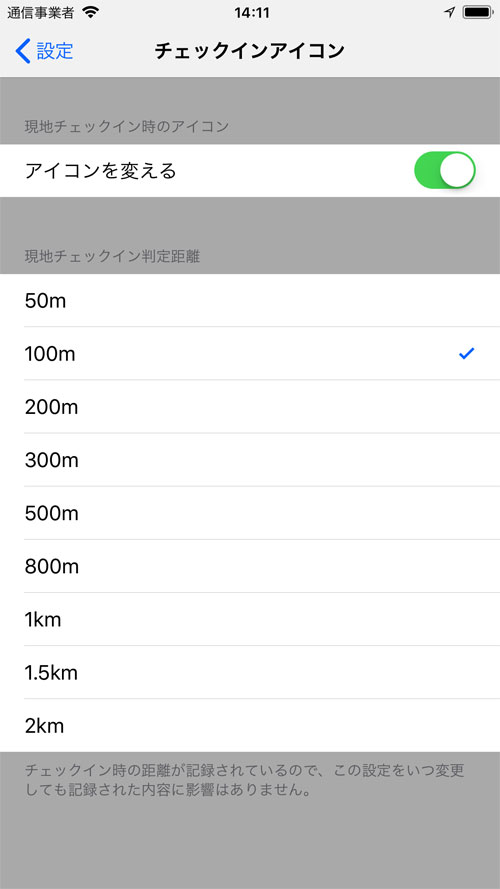Tap the blue checkmark beside 100m

[467, 354]
